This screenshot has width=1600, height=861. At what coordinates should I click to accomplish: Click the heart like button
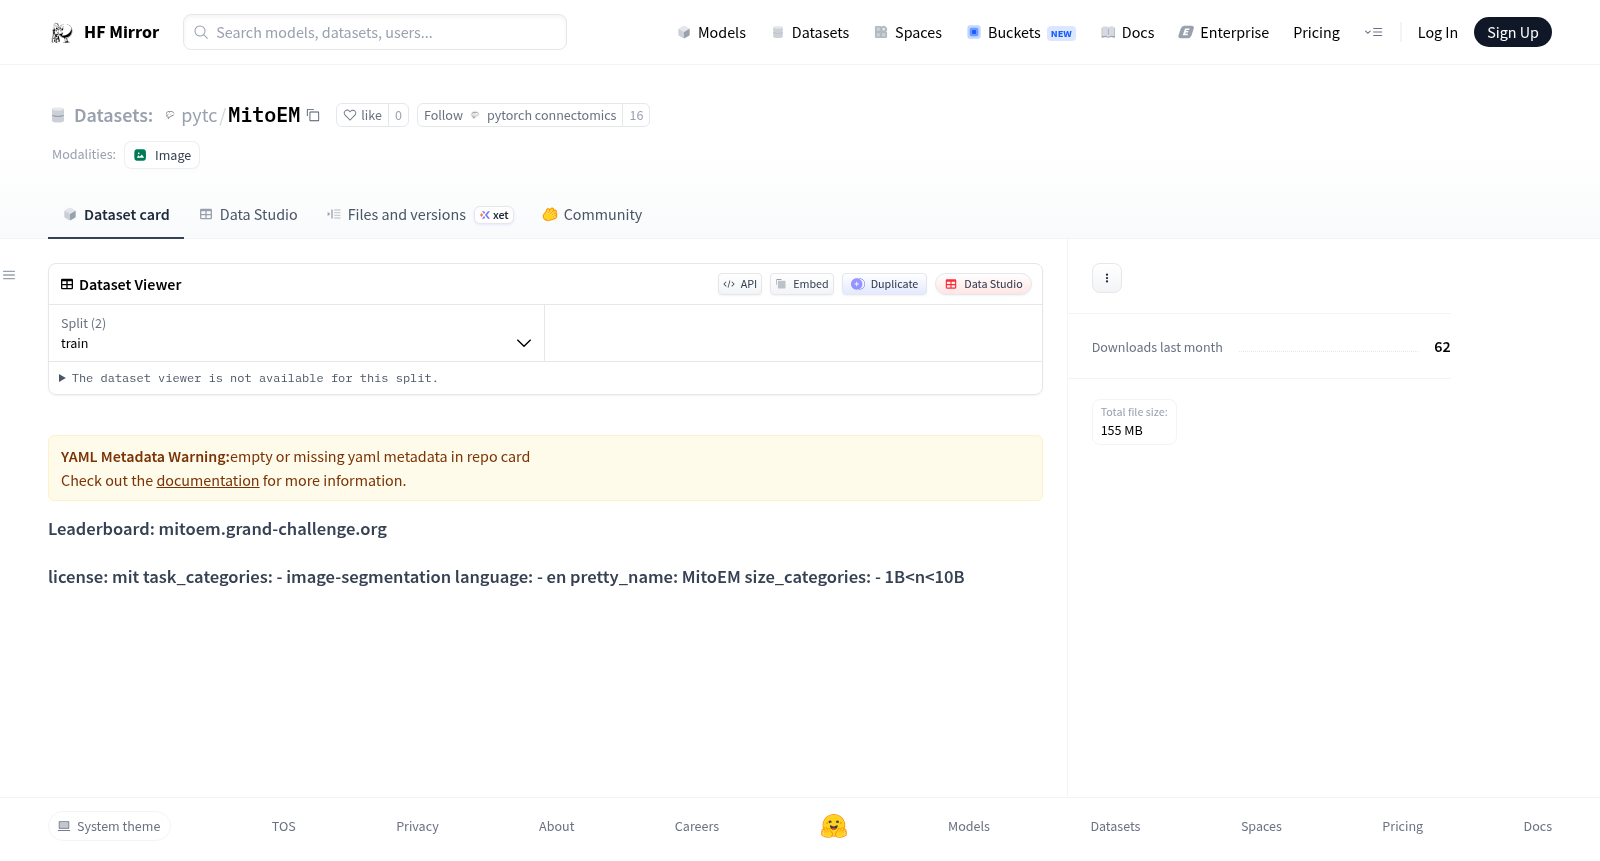pyautogui.click(x=362, y=115)
